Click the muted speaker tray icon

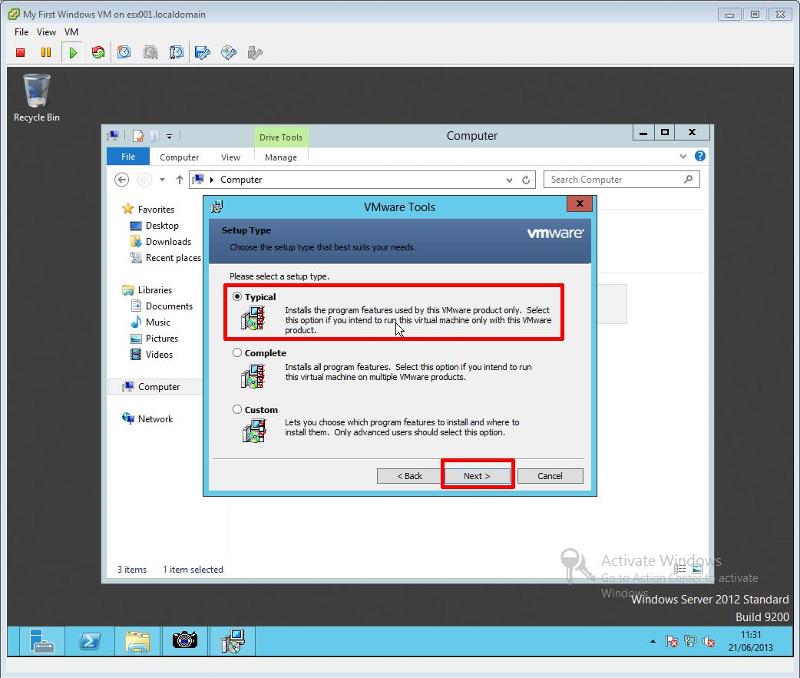708,641
